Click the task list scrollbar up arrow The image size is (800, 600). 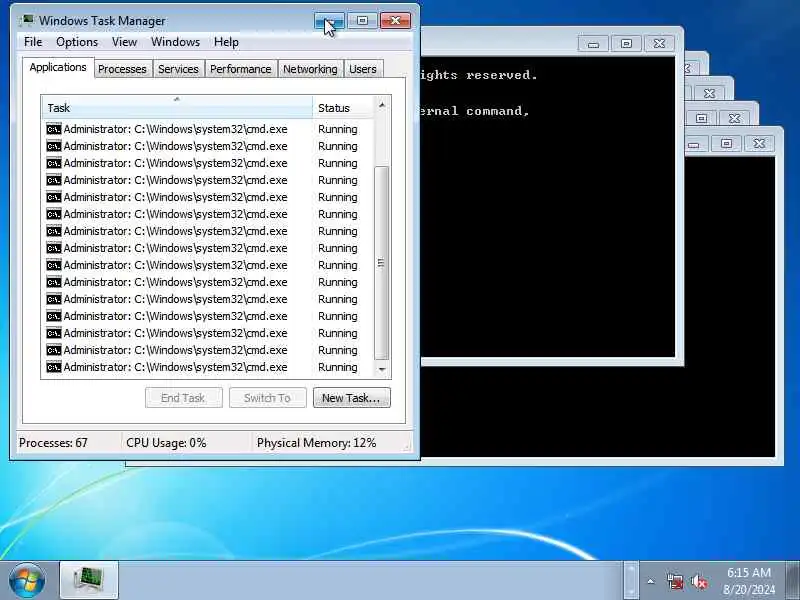(x=382, y=105)
